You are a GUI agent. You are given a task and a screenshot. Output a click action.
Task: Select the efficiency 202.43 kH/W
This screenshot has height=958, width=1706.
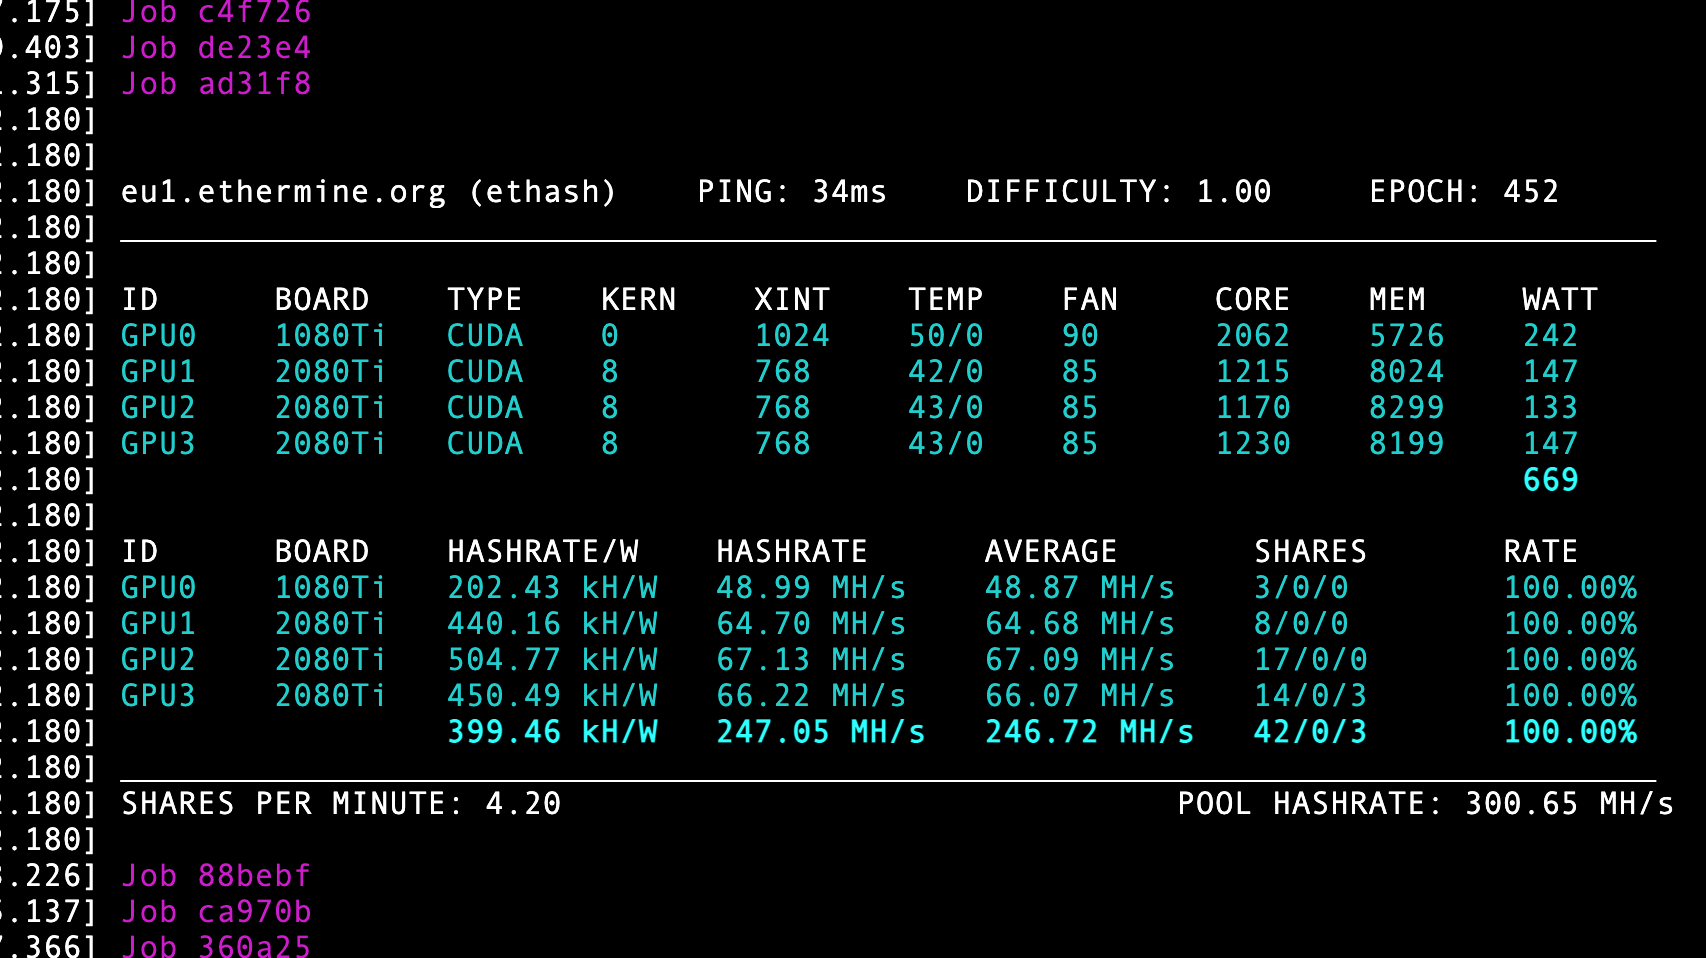tap(553, 588)
